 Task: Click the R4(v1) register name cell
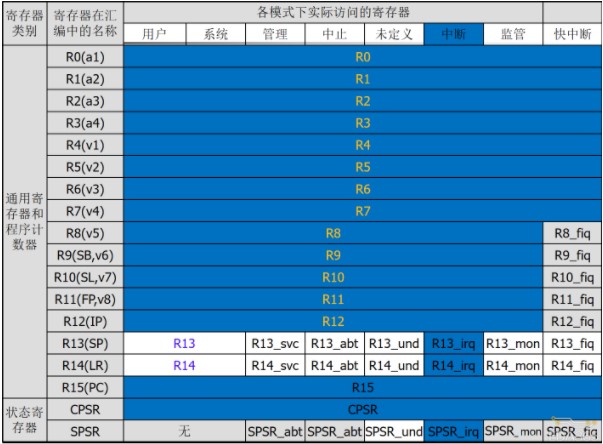pyautogui.click(x=85, y=145)
